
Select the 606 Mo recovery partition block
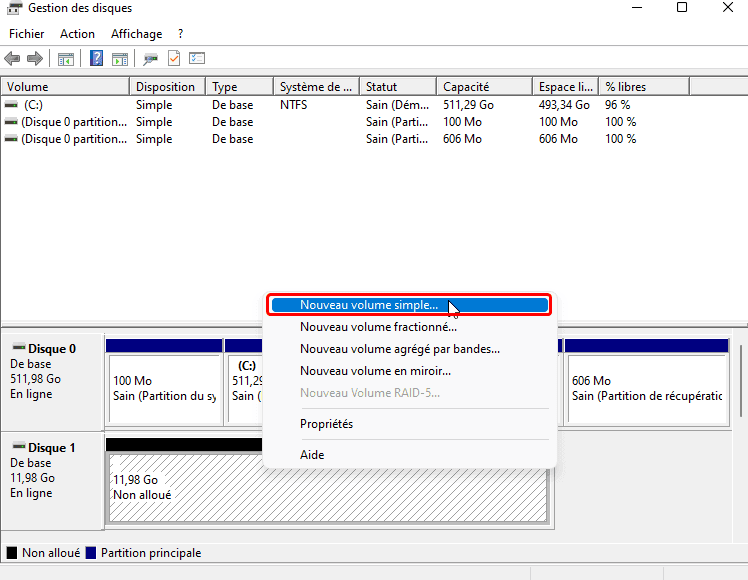[x=647, y=382]
